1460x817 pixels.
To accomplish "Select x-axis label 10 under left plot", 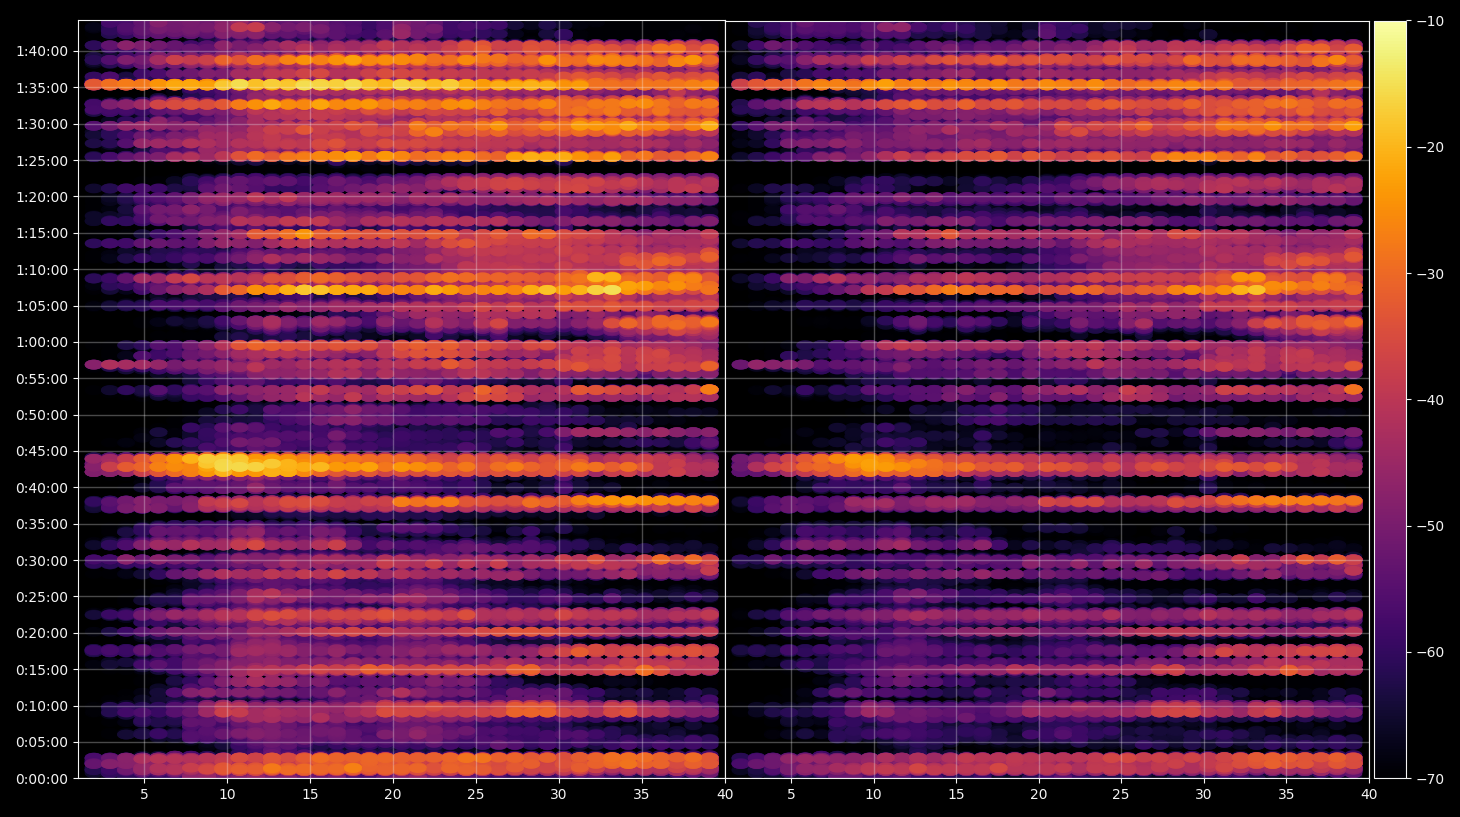I will 227,795.
